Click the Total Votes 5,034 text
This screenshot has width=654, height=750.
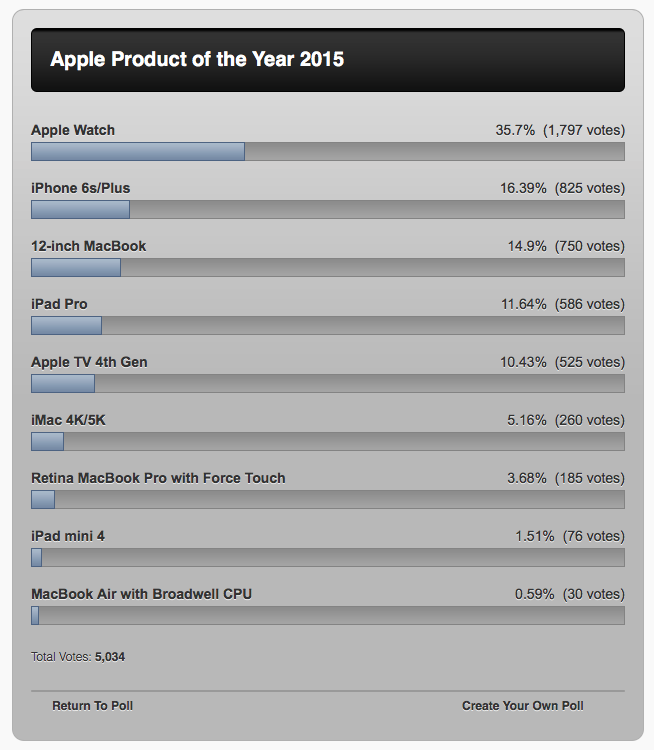click(78, 657)
